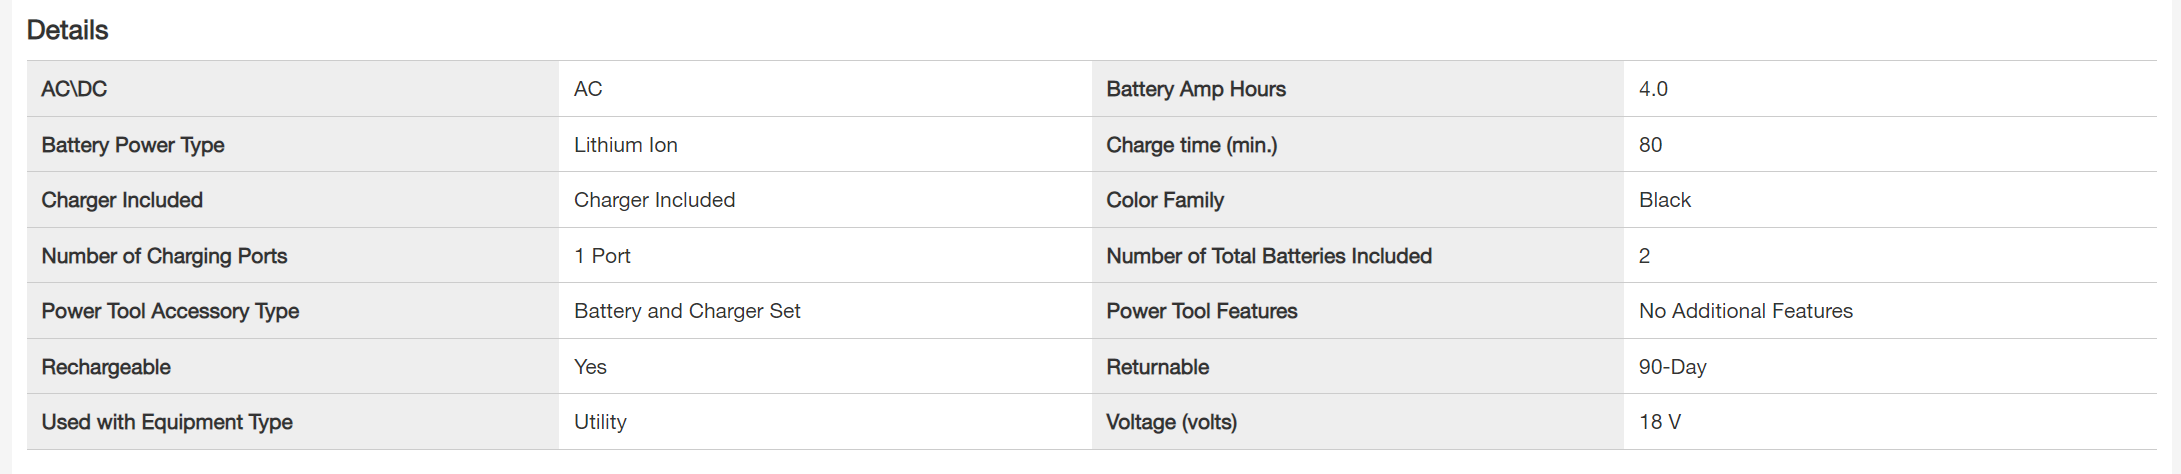The image size is (2181, 474).
Task: Click the Charger Included row label
Action: (122, 200)
